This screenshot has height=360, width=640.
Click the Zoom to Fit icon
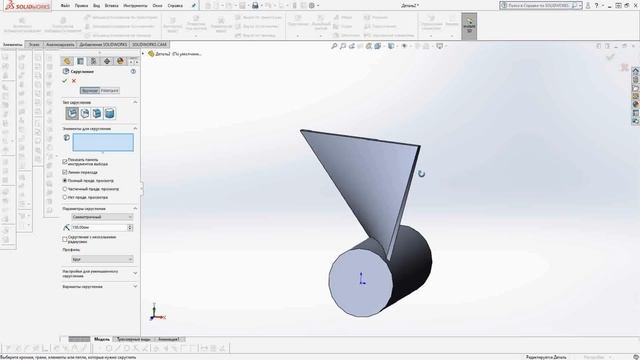pyautogui.click(x=334, y=46)
